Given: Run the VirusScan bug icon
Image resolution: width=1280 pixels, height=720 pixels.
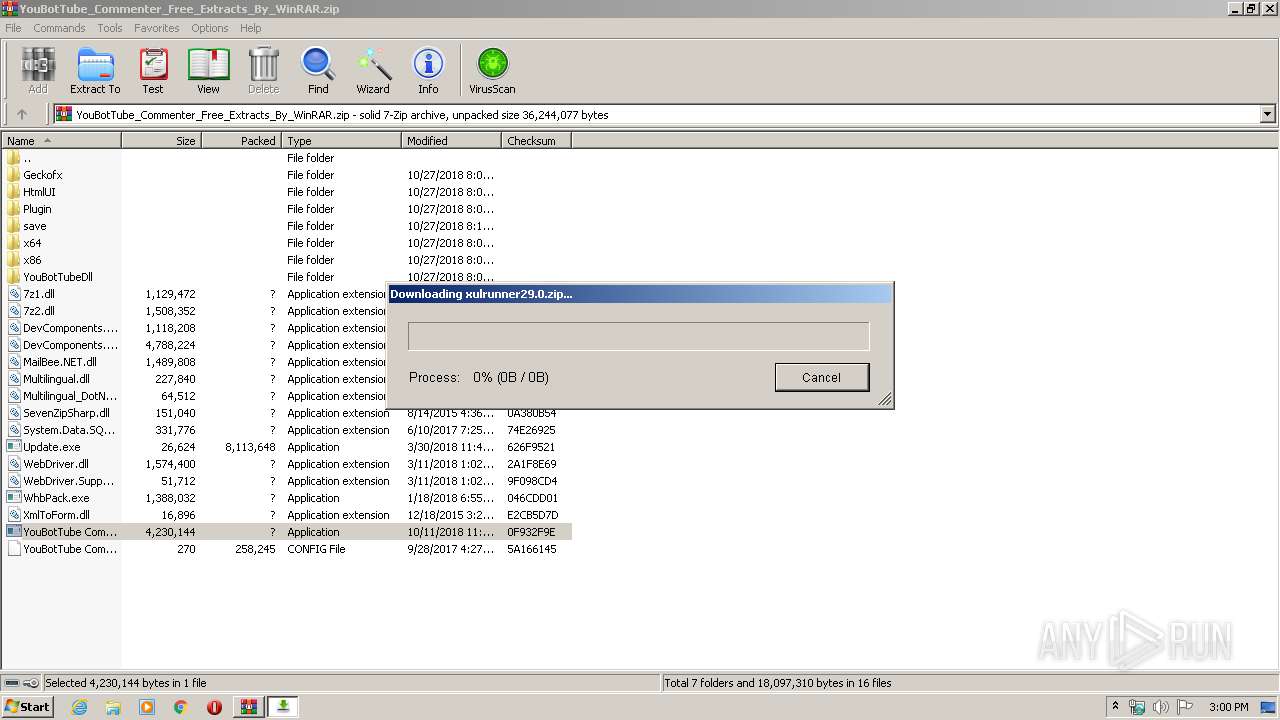Looking at the screenshot, I should click(x=492, y=71).
